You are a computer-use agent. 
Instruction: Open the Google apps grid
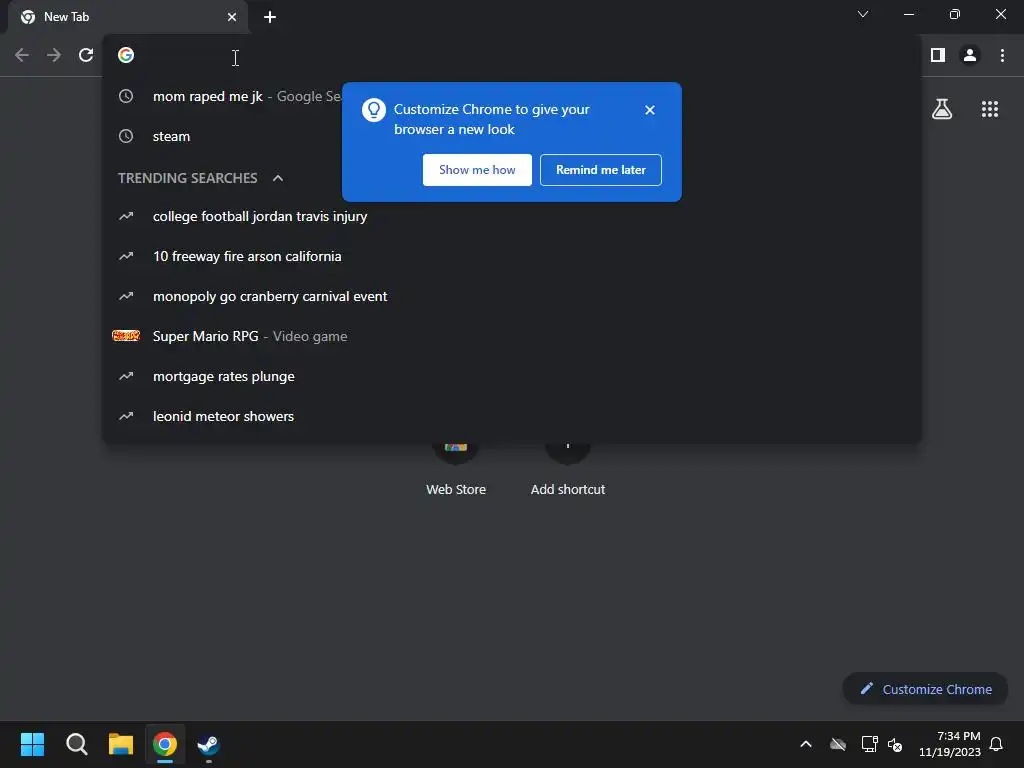point(990,109)
